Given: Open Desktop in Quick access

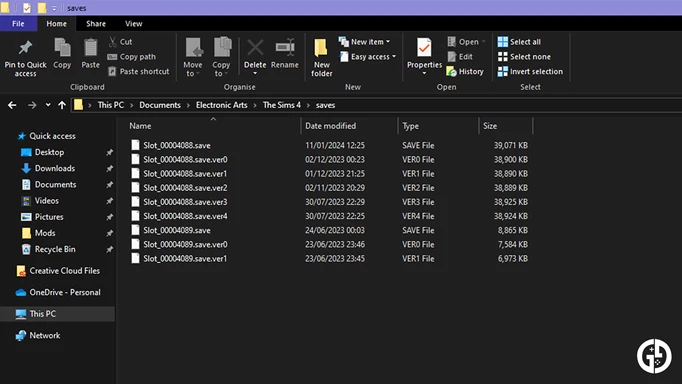Looking at the screenshot, I should 43,152.
